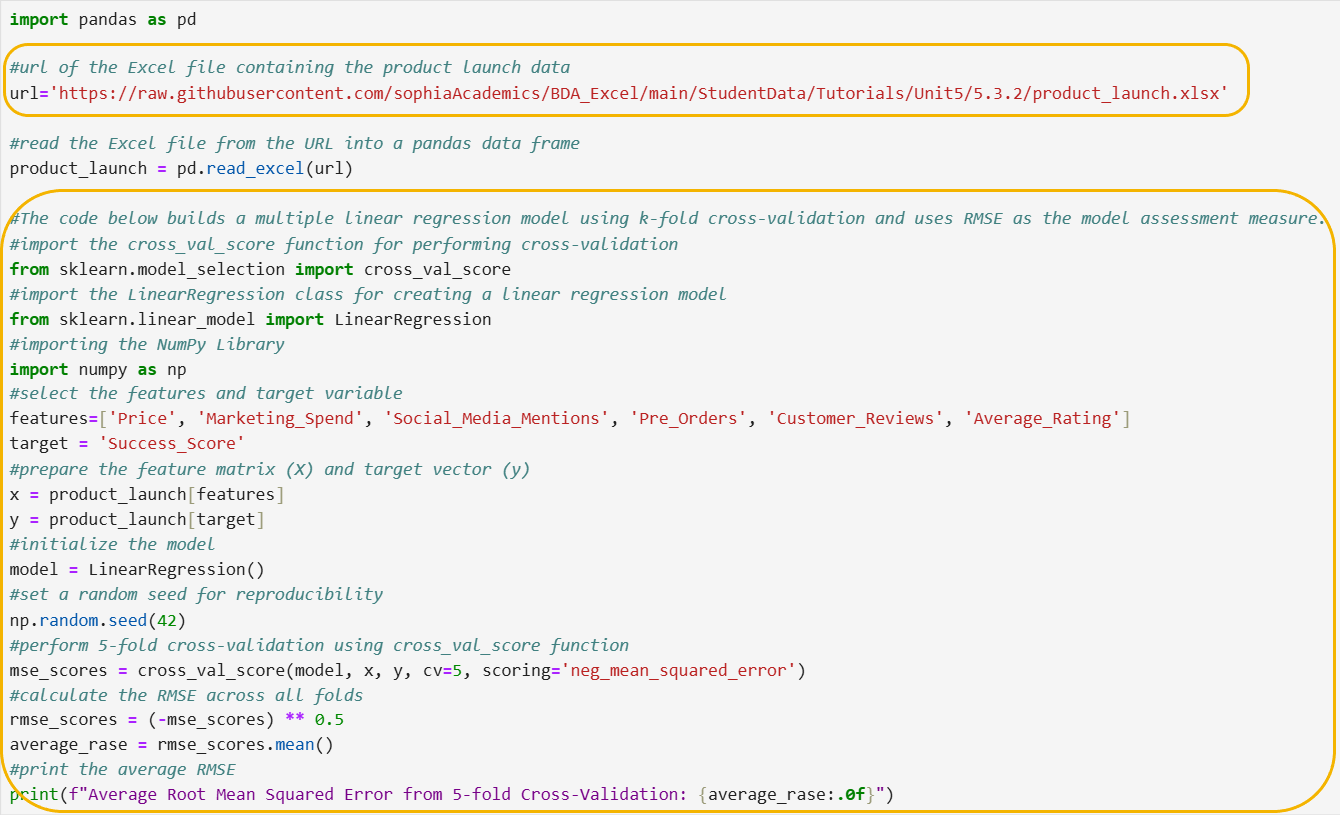Click the 'neg_mean_squared_error' scoring string

pyautogui.click(x=680, y=670)
